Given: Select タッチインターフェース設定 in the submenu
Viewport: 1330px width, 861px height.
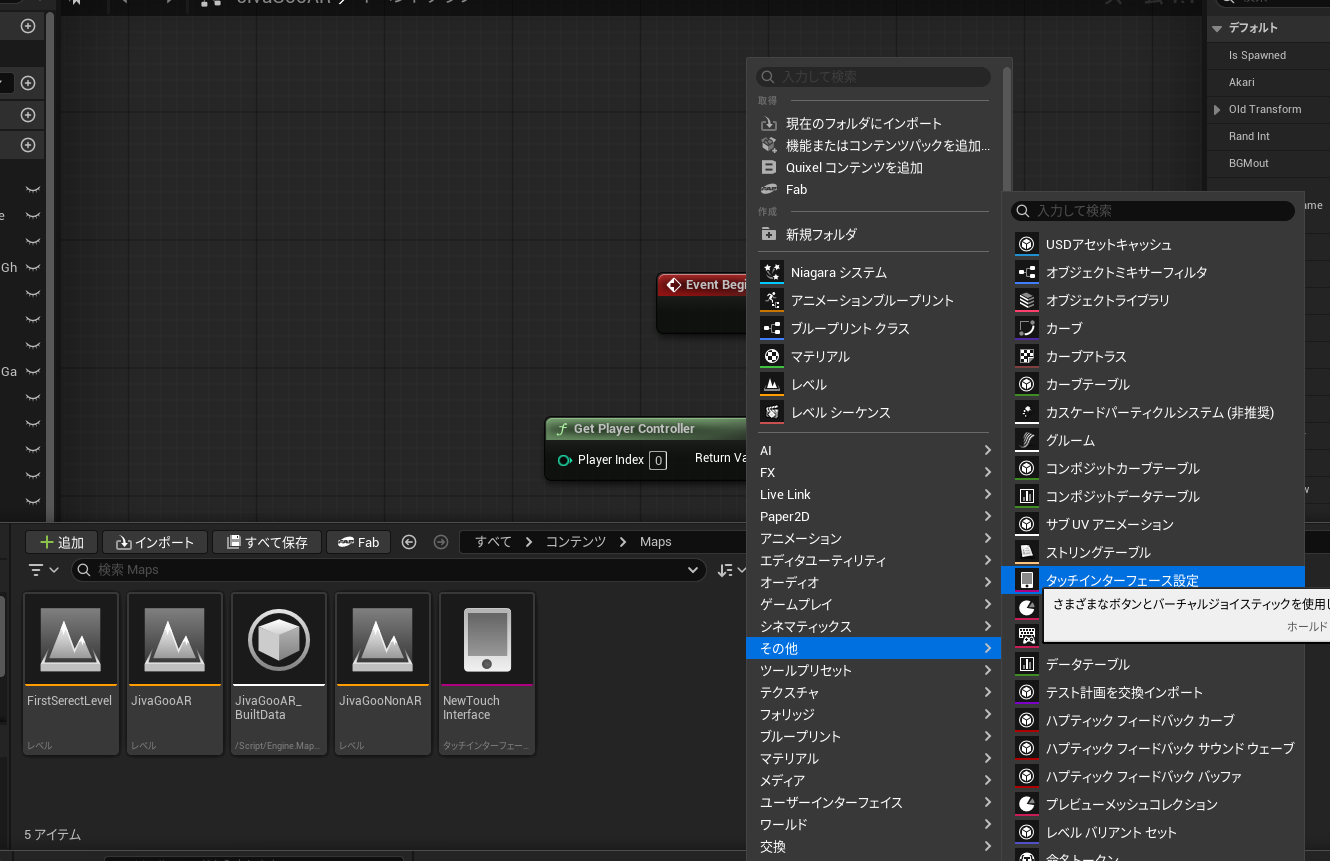Looking at the screenshot, I should pos(1121,580).
